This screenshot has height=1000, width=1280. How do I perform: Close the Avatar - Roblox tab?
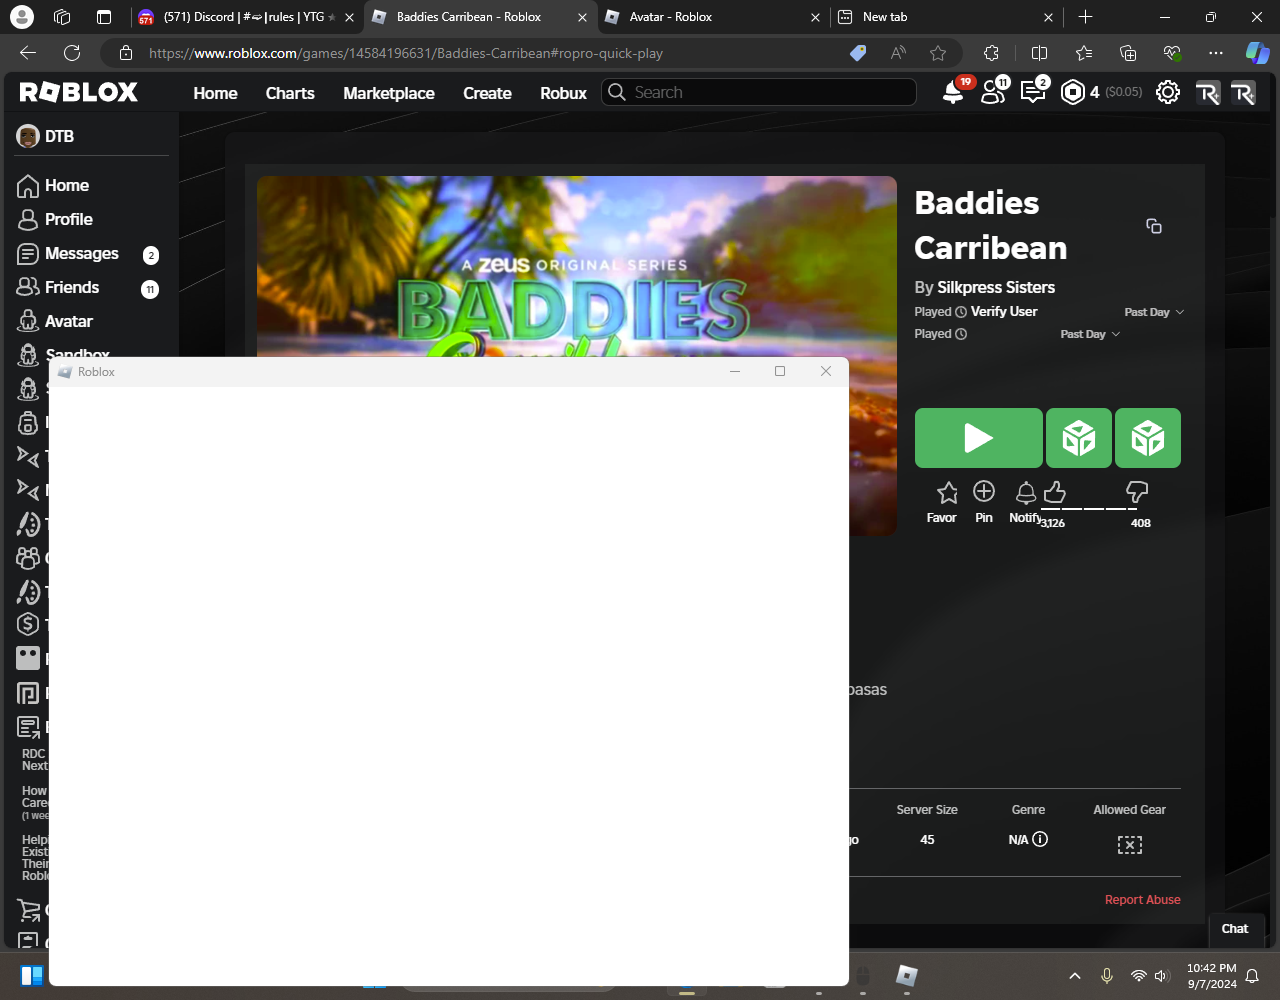tap(815, 17)
